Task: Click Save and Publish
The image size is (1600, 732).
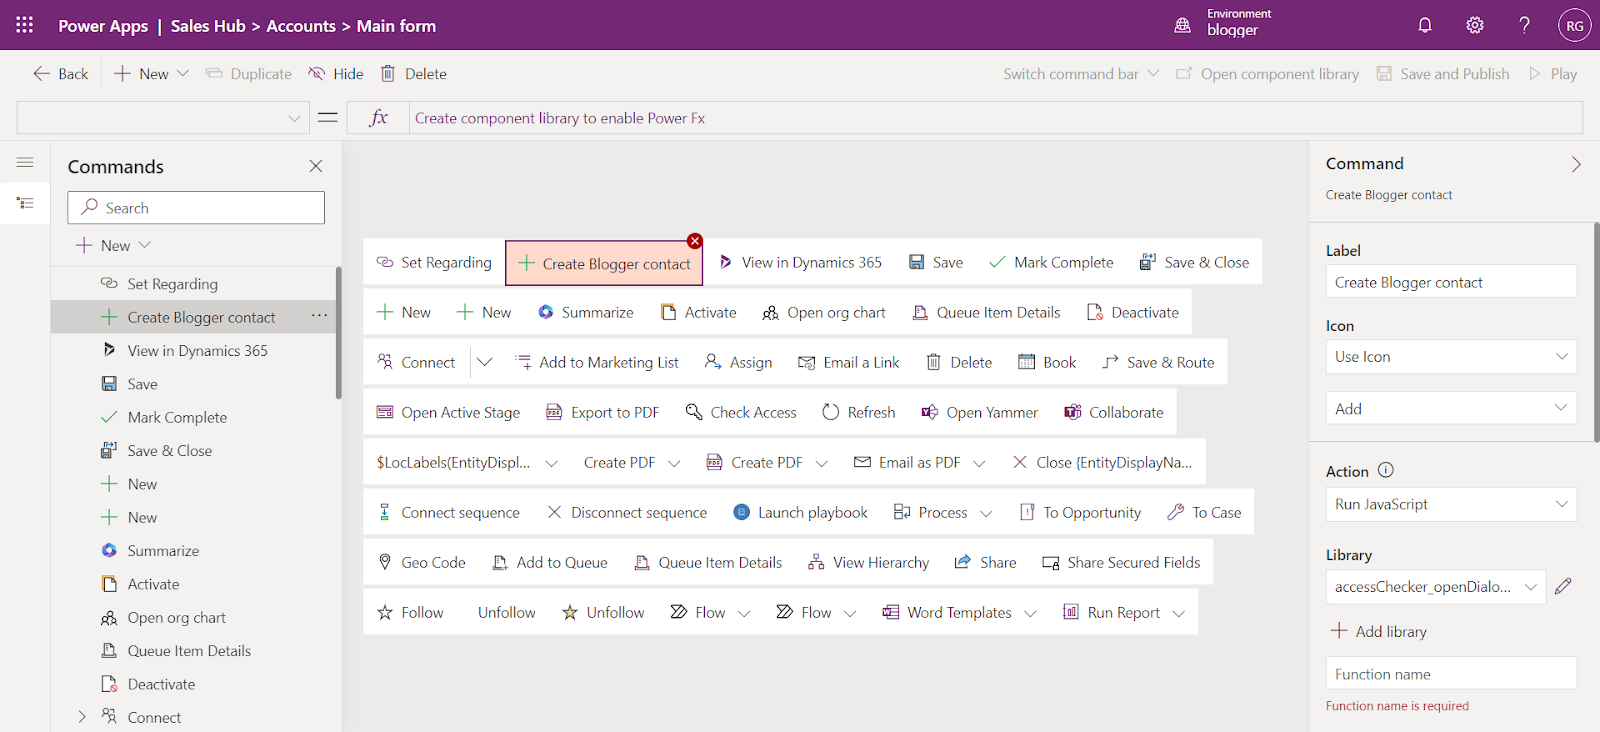Action: pyautogui.click(x=1443, y=74)
